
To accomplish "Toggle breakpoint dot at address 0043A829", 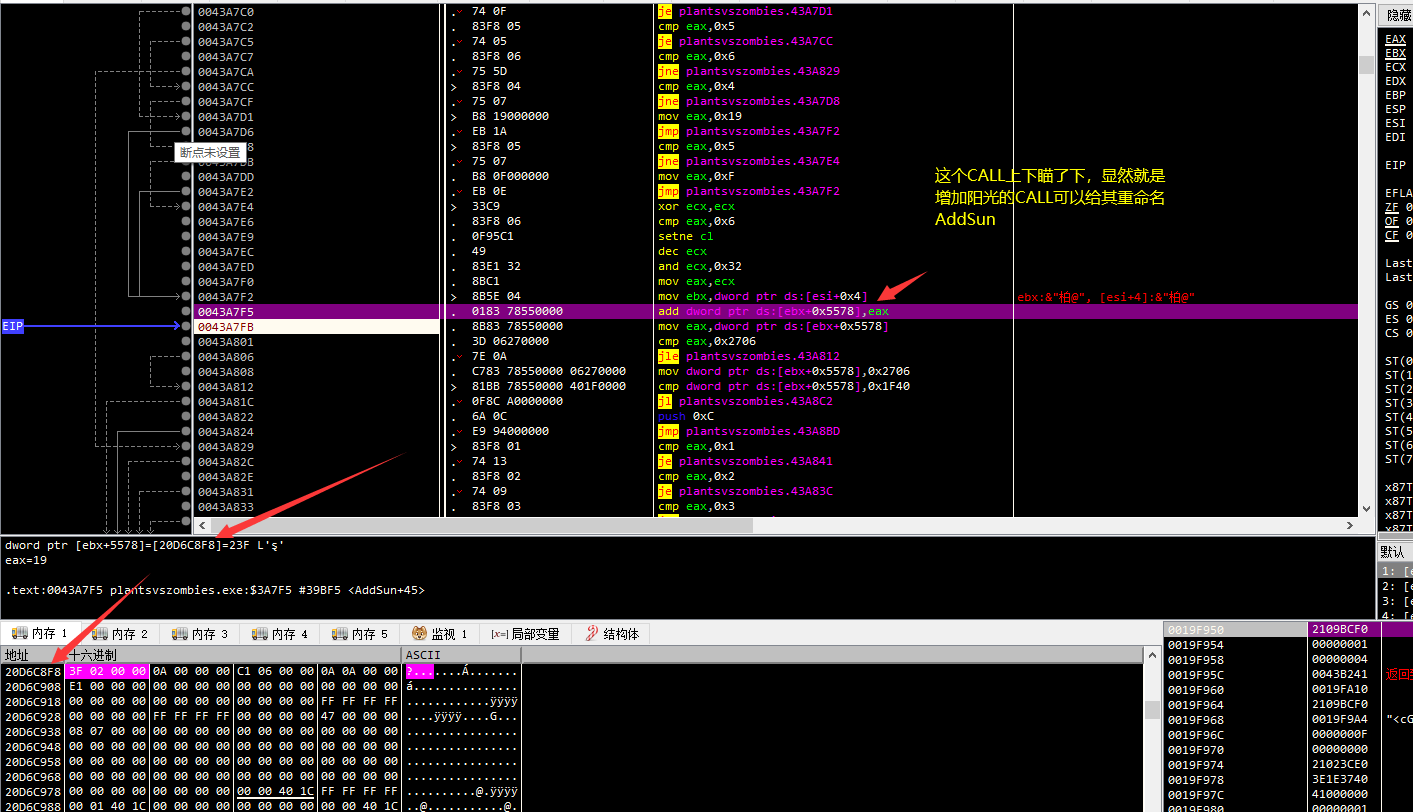I will pyautogui.click(x=186, y=447).
